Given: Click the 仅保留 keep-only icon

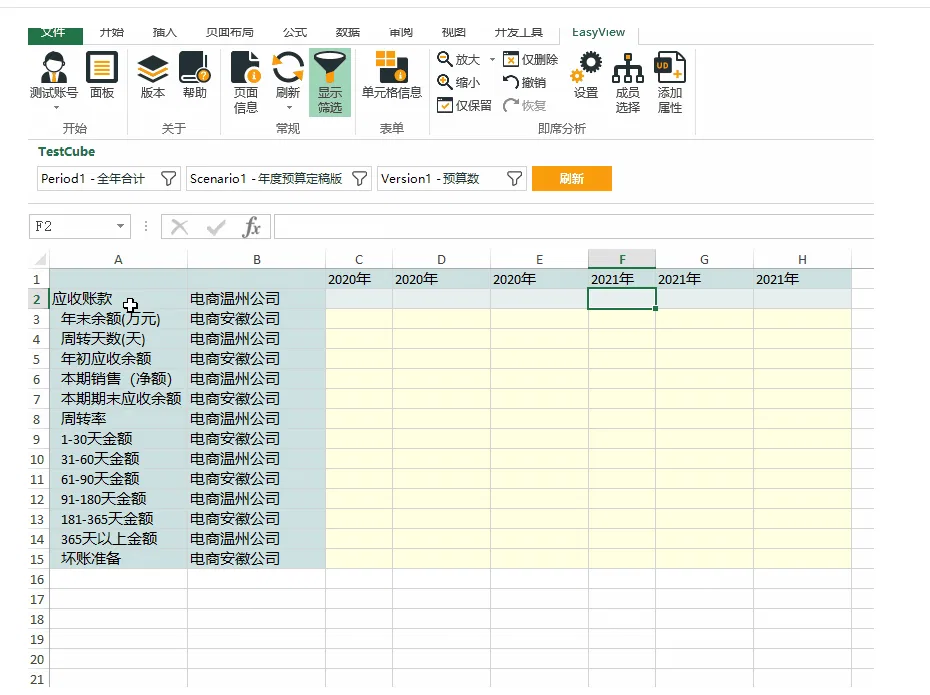Looking at the screenshot, I should click(x=445, y=105).
